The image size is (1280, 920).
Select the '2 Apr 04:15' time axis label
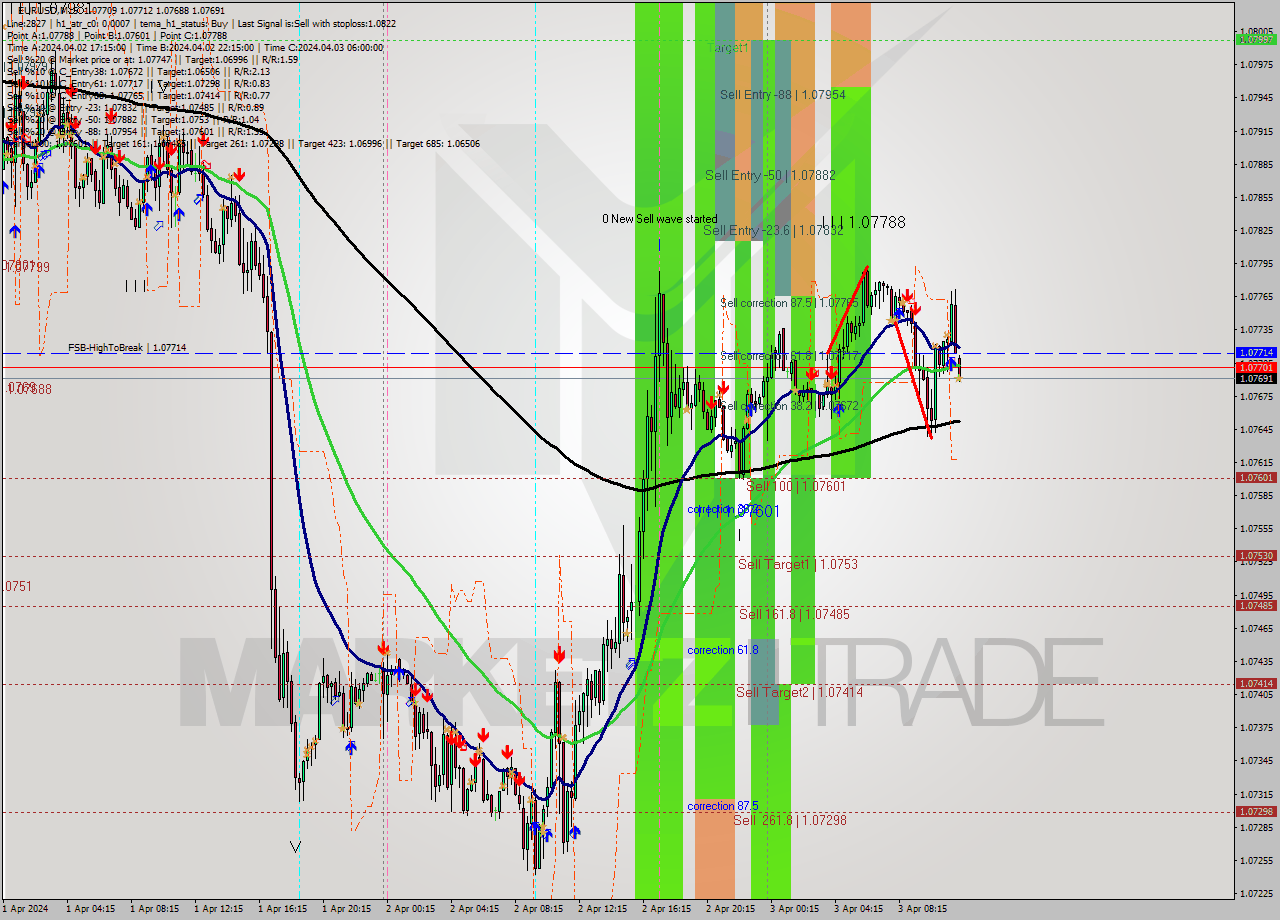pyautogui.click(x=475, y=909)
